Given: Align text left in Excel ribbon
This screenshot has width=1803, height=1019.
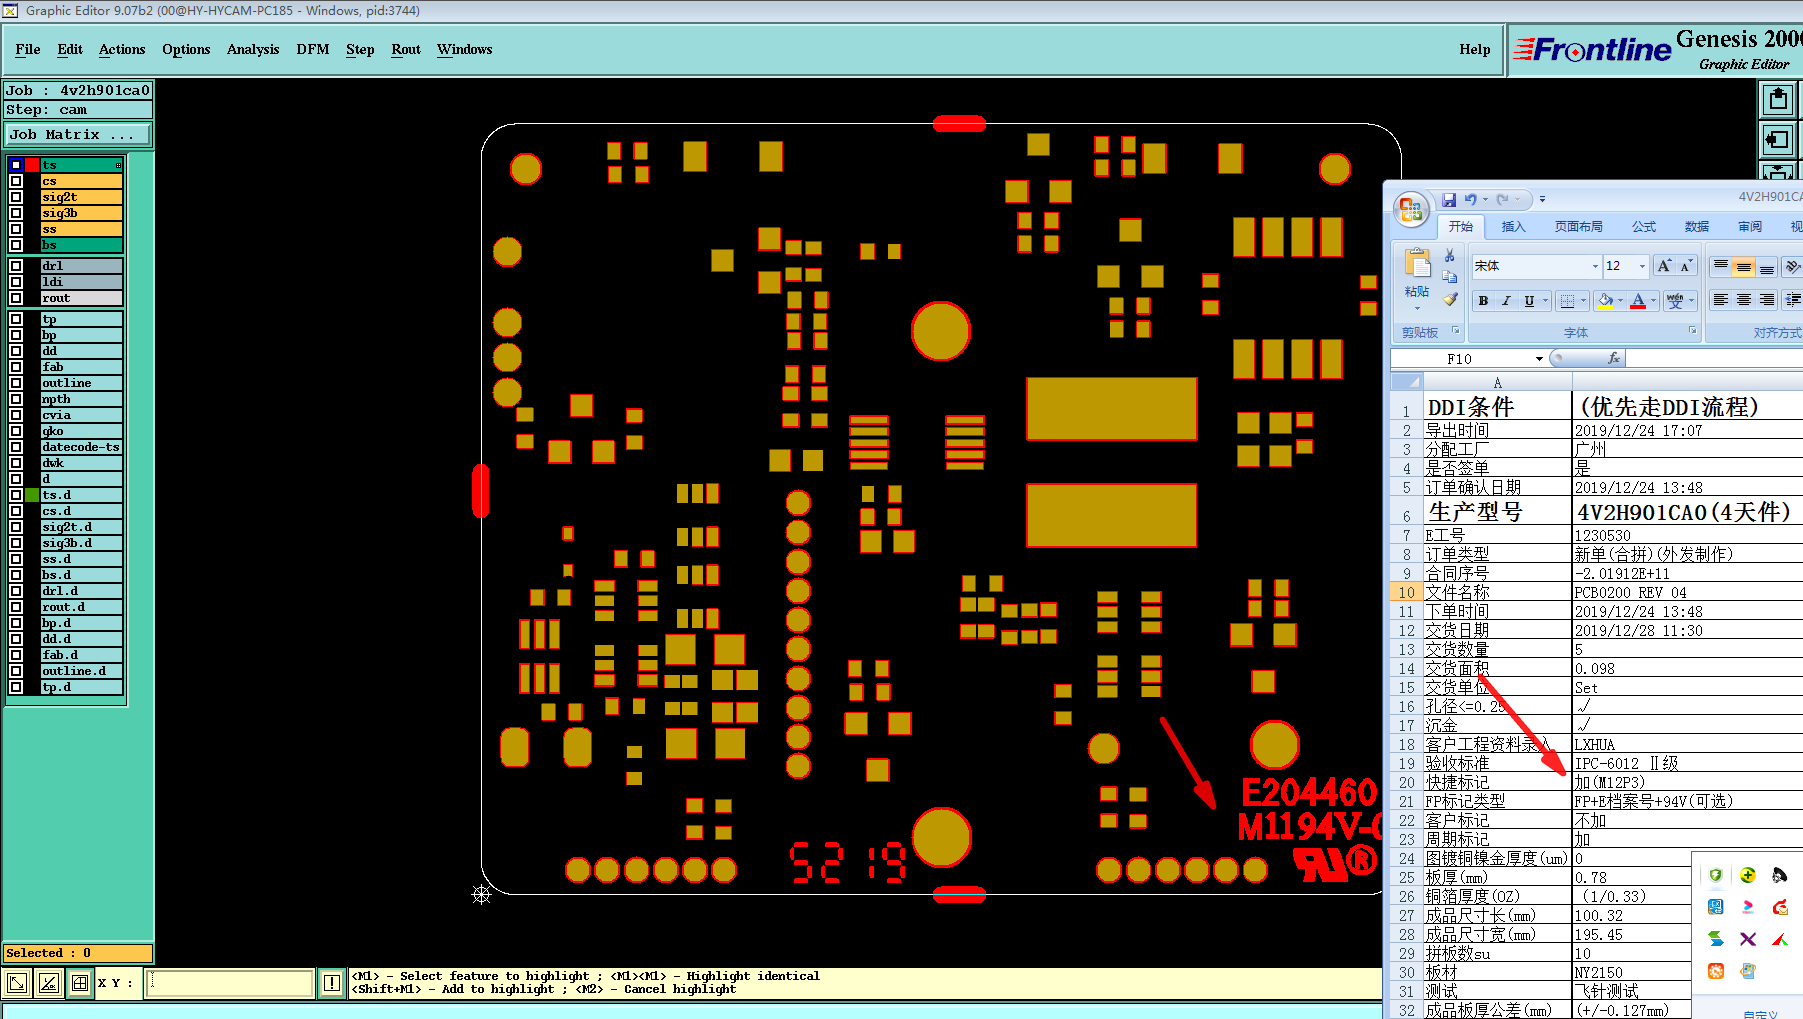Looking at the screenshot, I should tap(1721, 300).
